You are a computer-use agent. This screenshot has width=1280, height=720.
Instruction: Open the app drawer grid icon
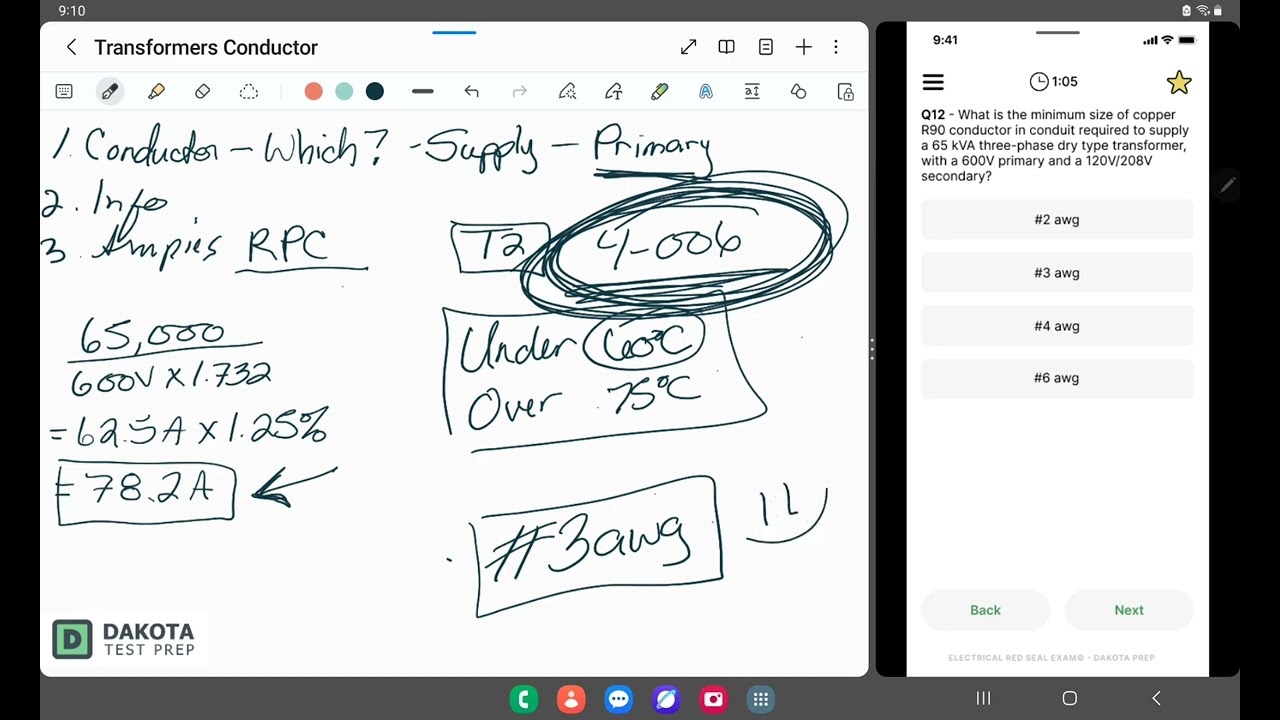[761, 699]
